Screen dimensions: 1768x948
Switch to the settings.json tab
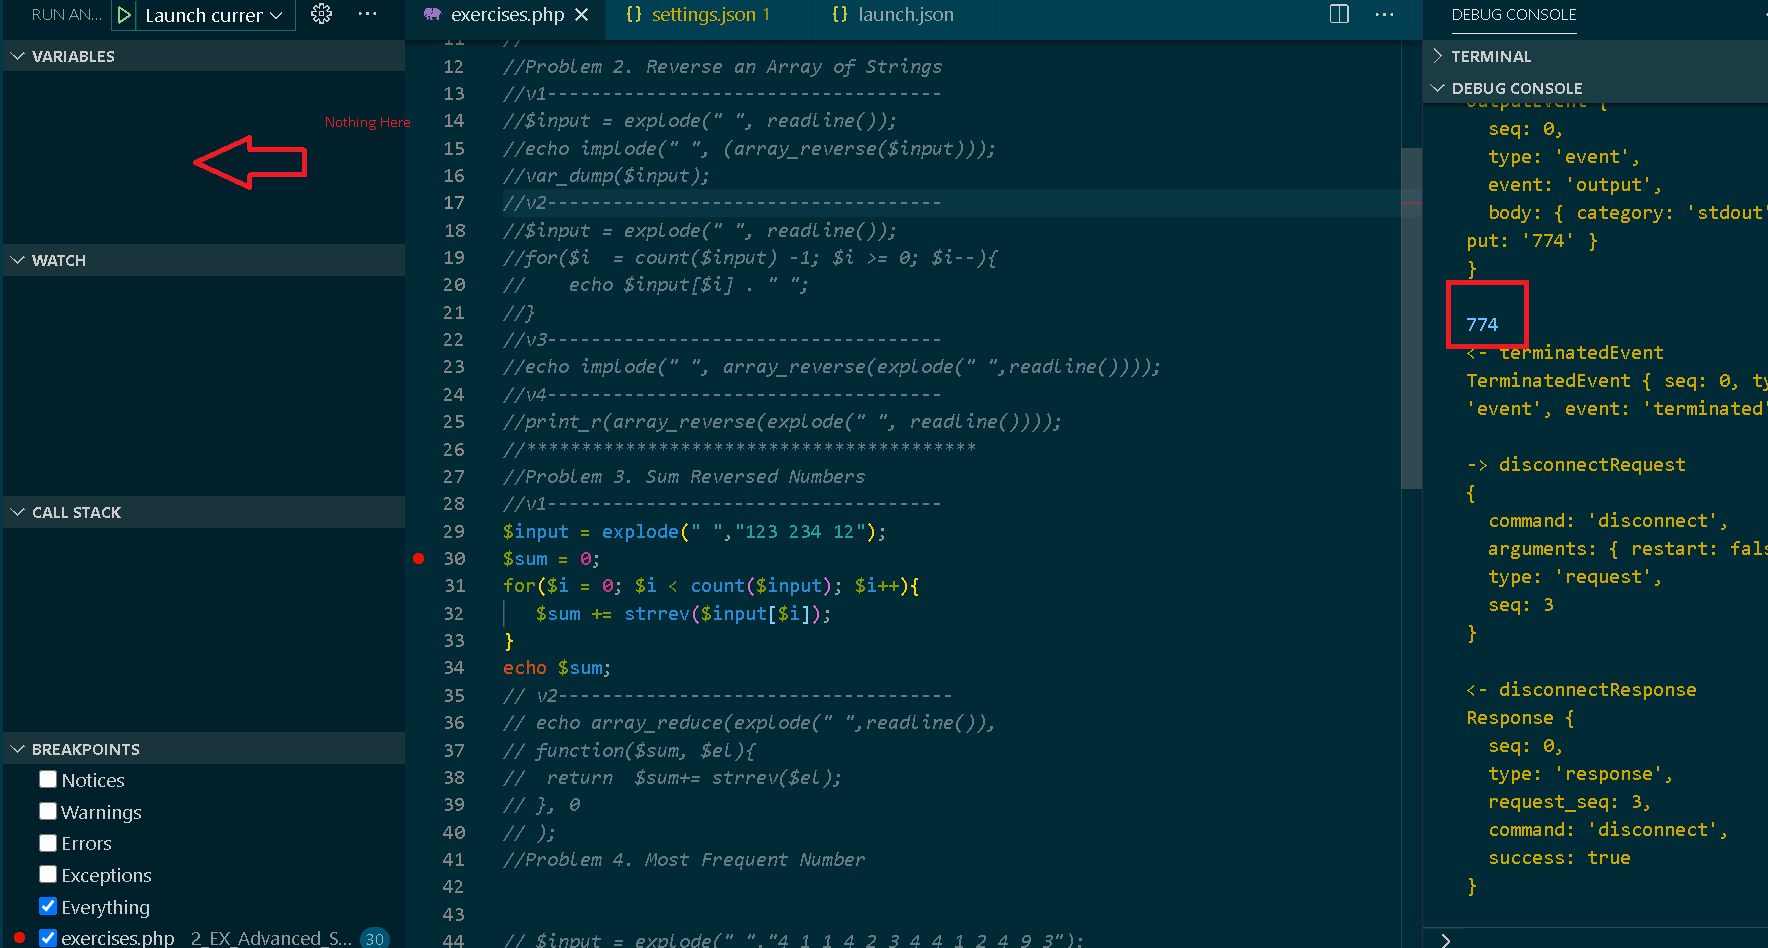pos(709,15)
